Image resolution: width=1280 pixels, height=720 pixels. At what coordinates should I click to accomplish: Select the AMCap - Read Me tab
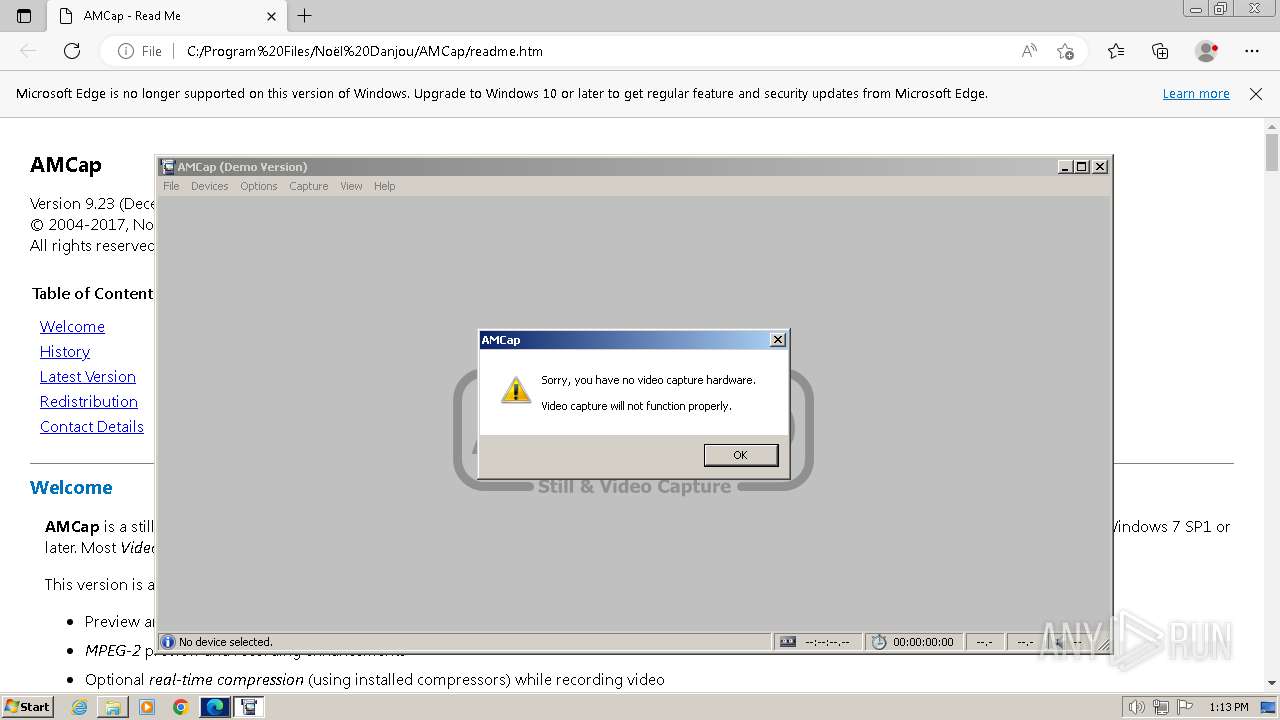(166, 16)
